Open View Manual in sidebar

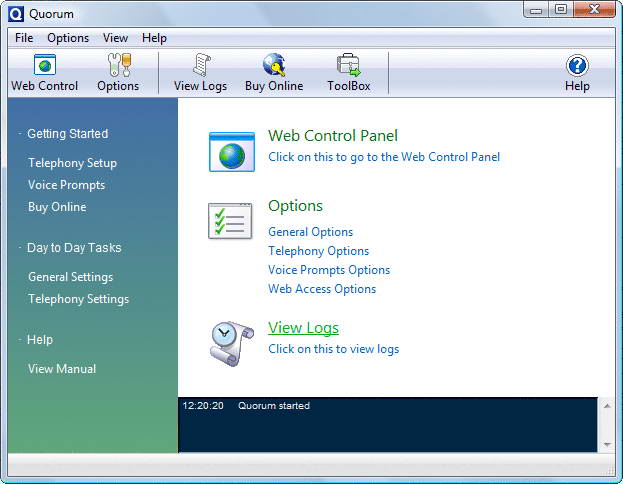(62, 369)
